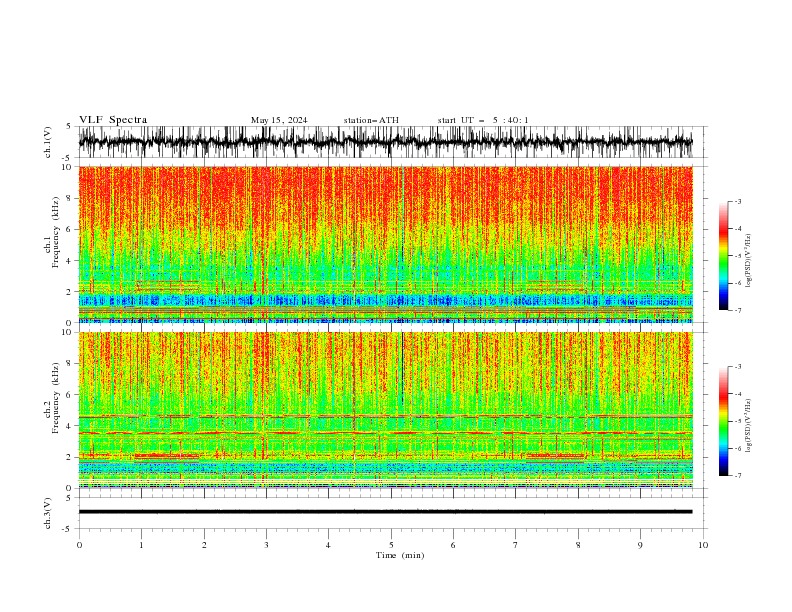Click the lower PSD color scale bar

click(724, 421)
